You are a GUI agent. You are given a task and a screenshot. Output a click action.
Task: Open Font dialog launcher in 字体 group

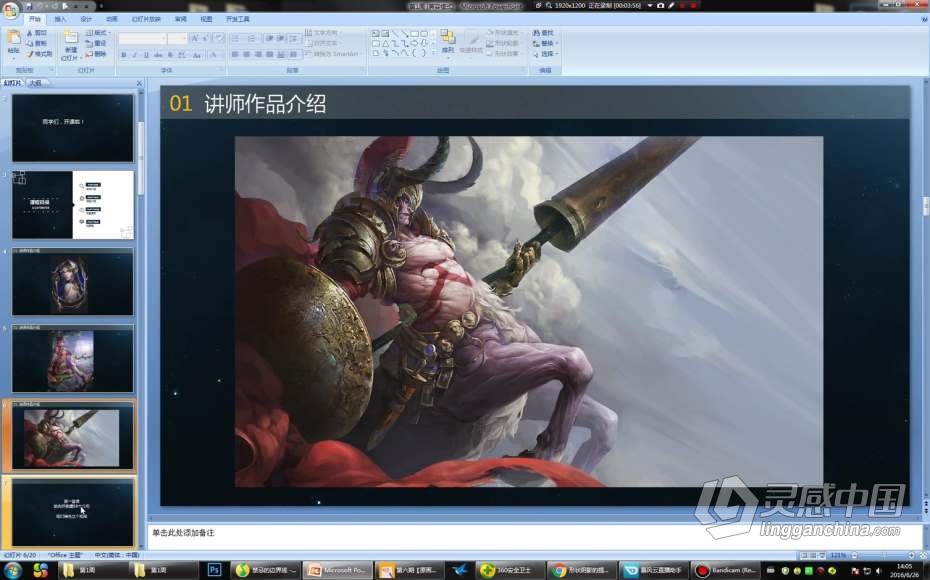coord(221,70)
